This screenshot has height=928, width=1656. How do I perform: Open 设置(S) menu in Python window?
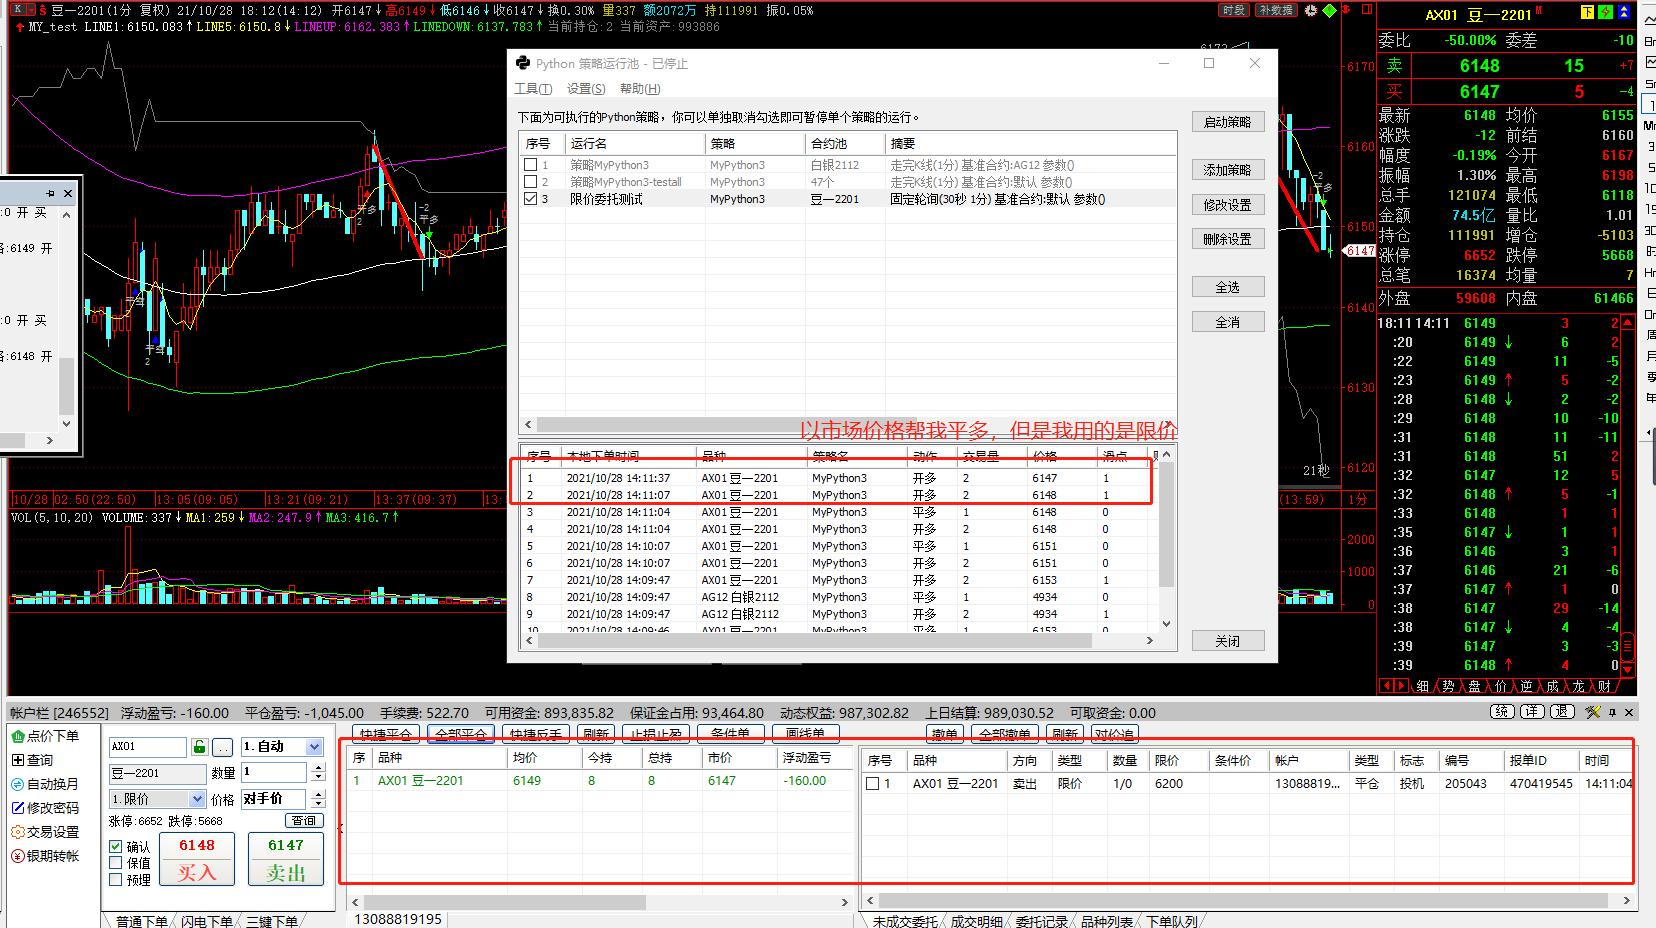[586, 89]
